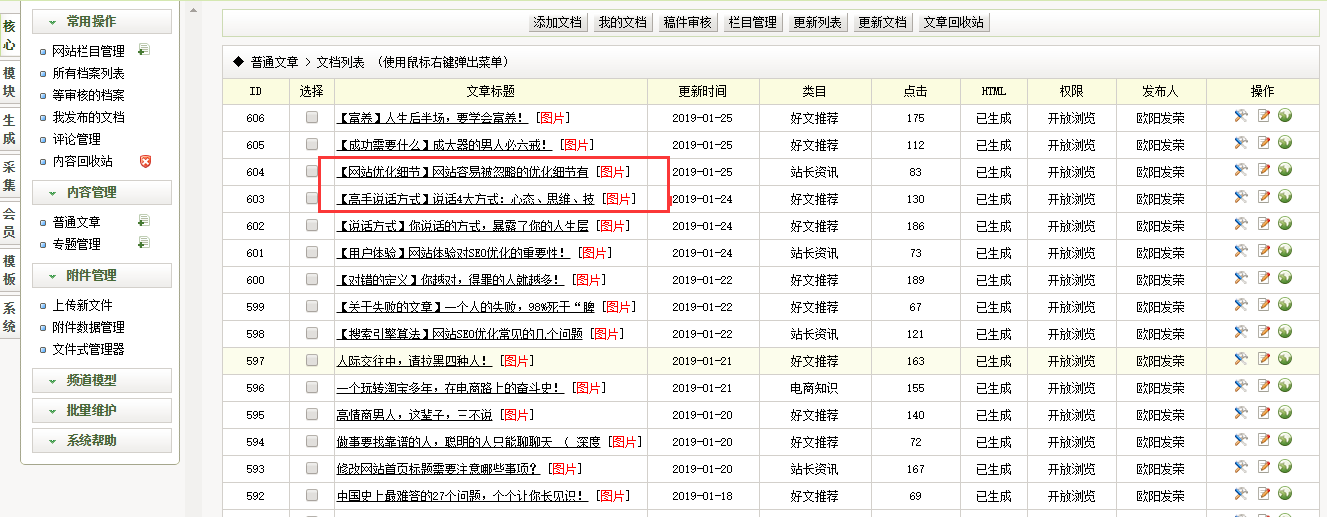Expand the 频道模型 section
The image size is (1327, 517).
click(x=102, y=380)
